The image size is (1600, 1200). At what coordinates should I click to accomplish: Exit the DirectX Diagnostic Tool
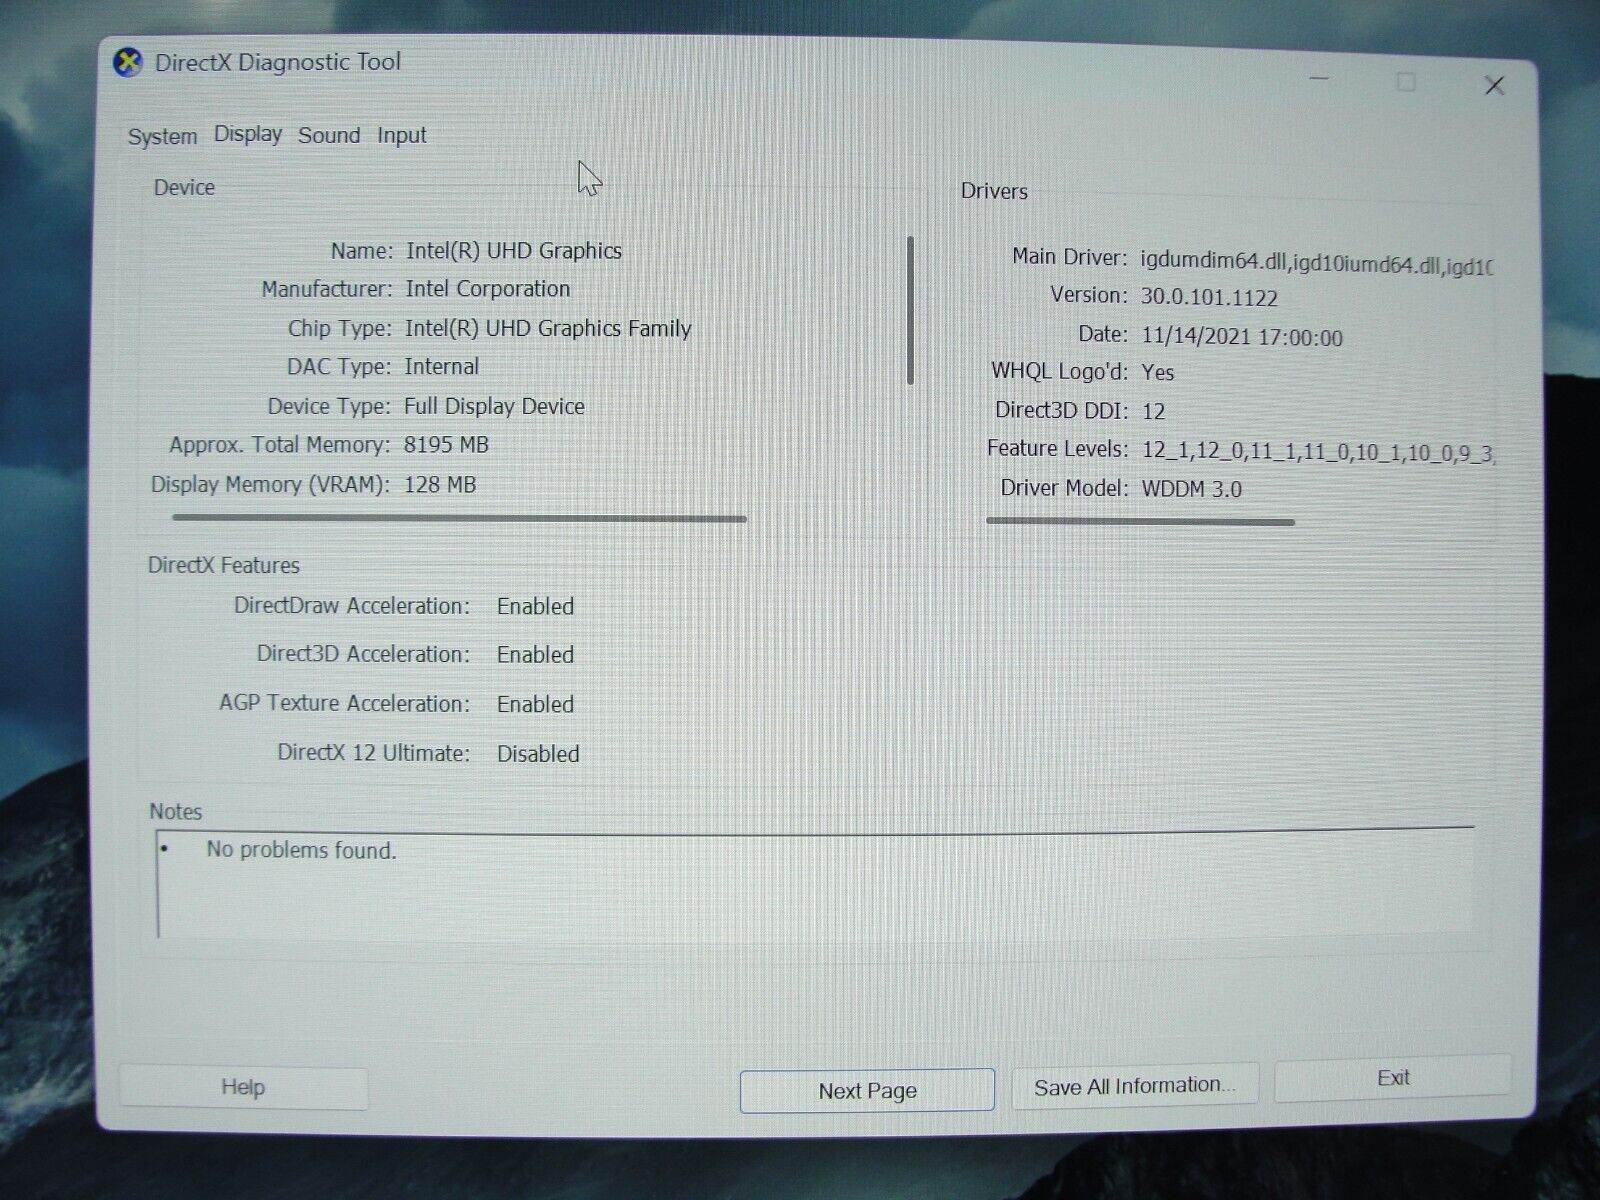click(1392, 1078)
